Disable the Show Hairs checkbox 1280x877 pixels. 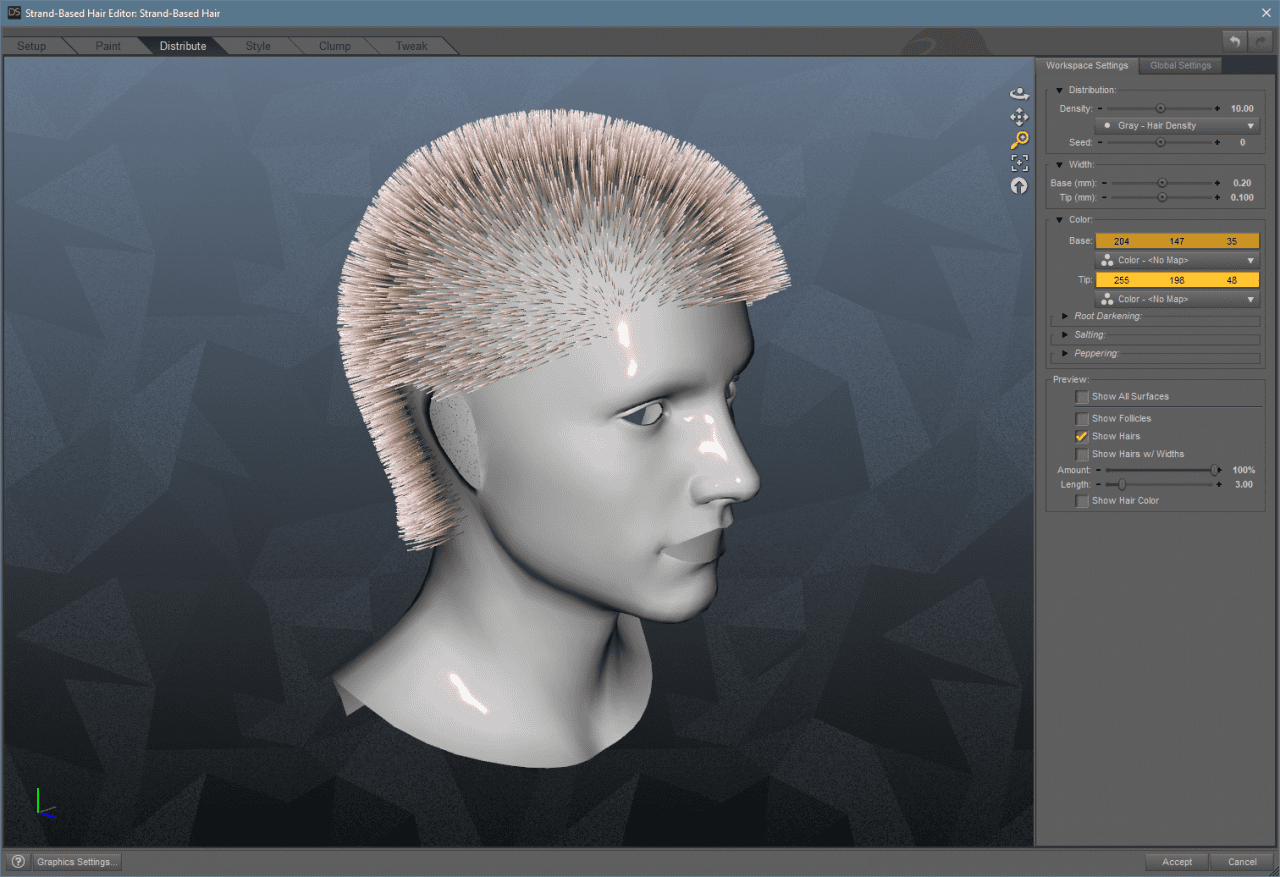1082,436
